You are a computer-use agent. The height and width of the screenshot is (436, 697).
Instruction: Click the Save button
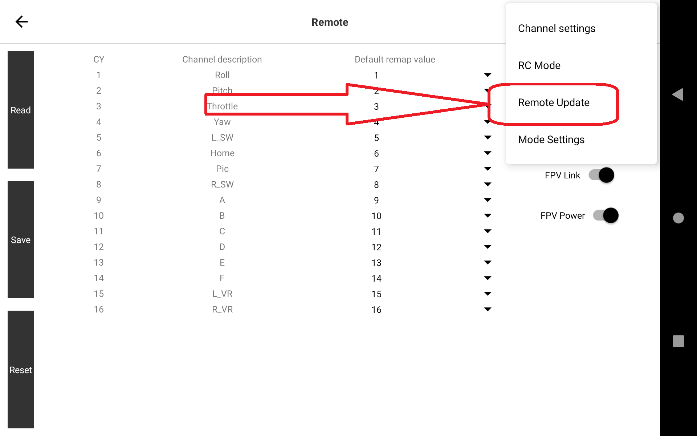20,240
